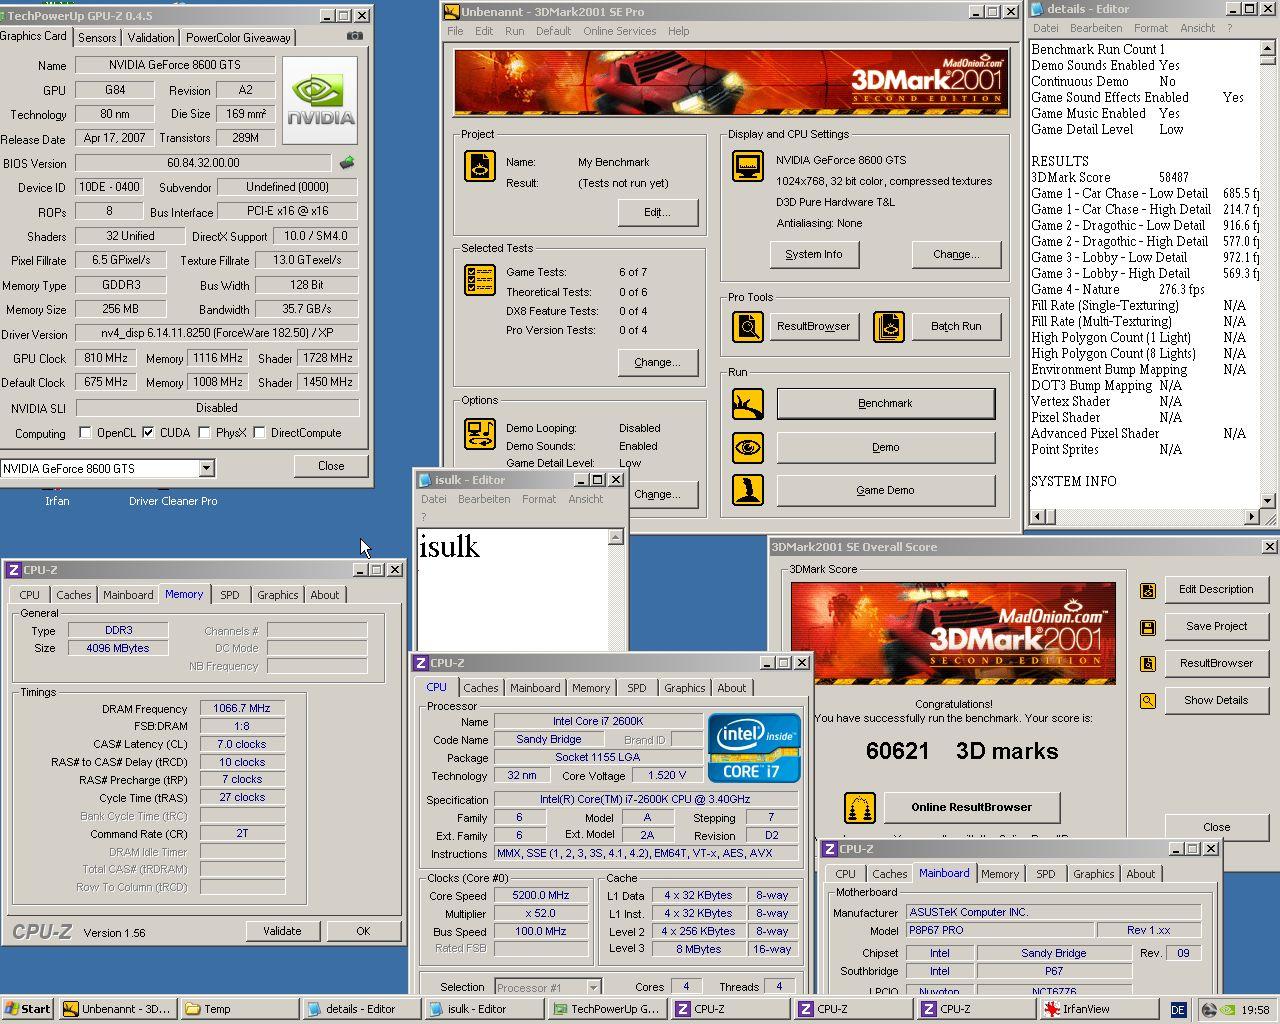Click the GPU-Z Close button
This screenshot has height=1024, width=1280.
[x=331, y=466]
